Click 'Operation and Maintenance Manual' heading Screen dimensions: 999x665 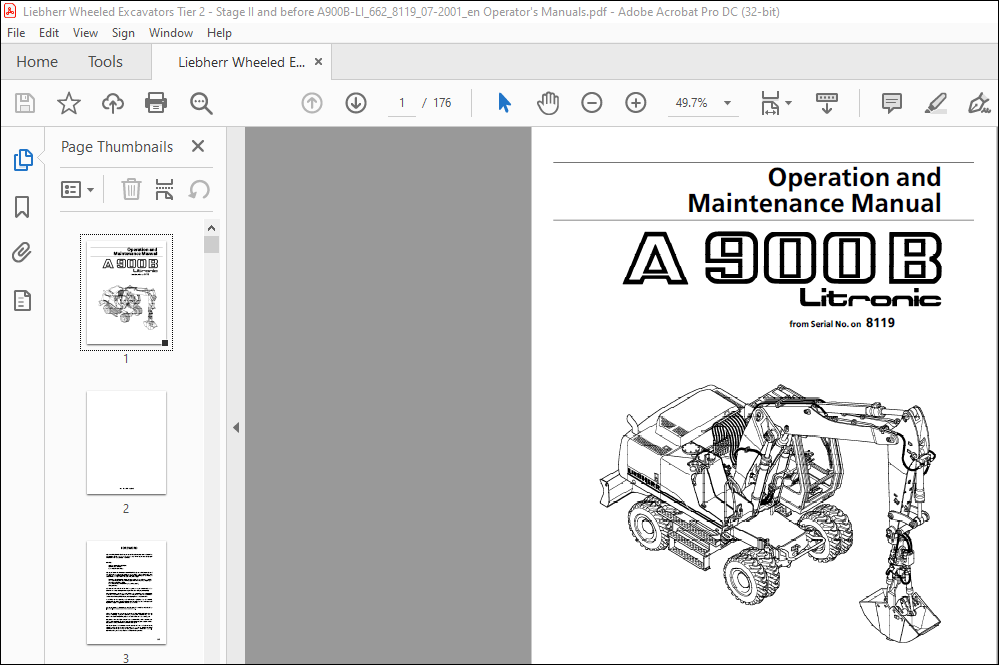(814, 190)
